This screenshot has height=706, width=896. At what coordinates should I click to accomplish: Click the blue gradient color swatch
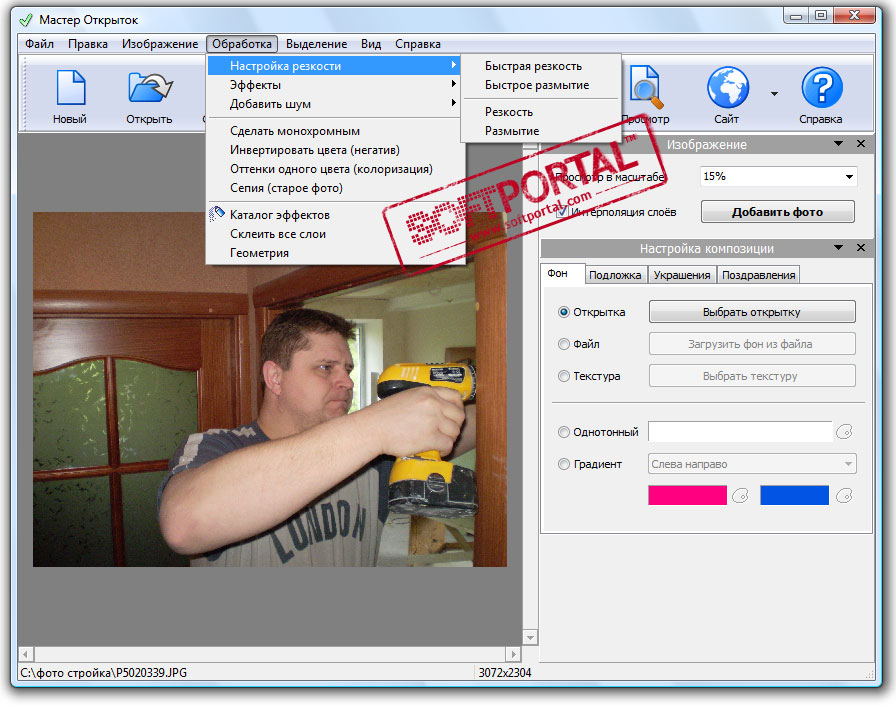(794, 495)
